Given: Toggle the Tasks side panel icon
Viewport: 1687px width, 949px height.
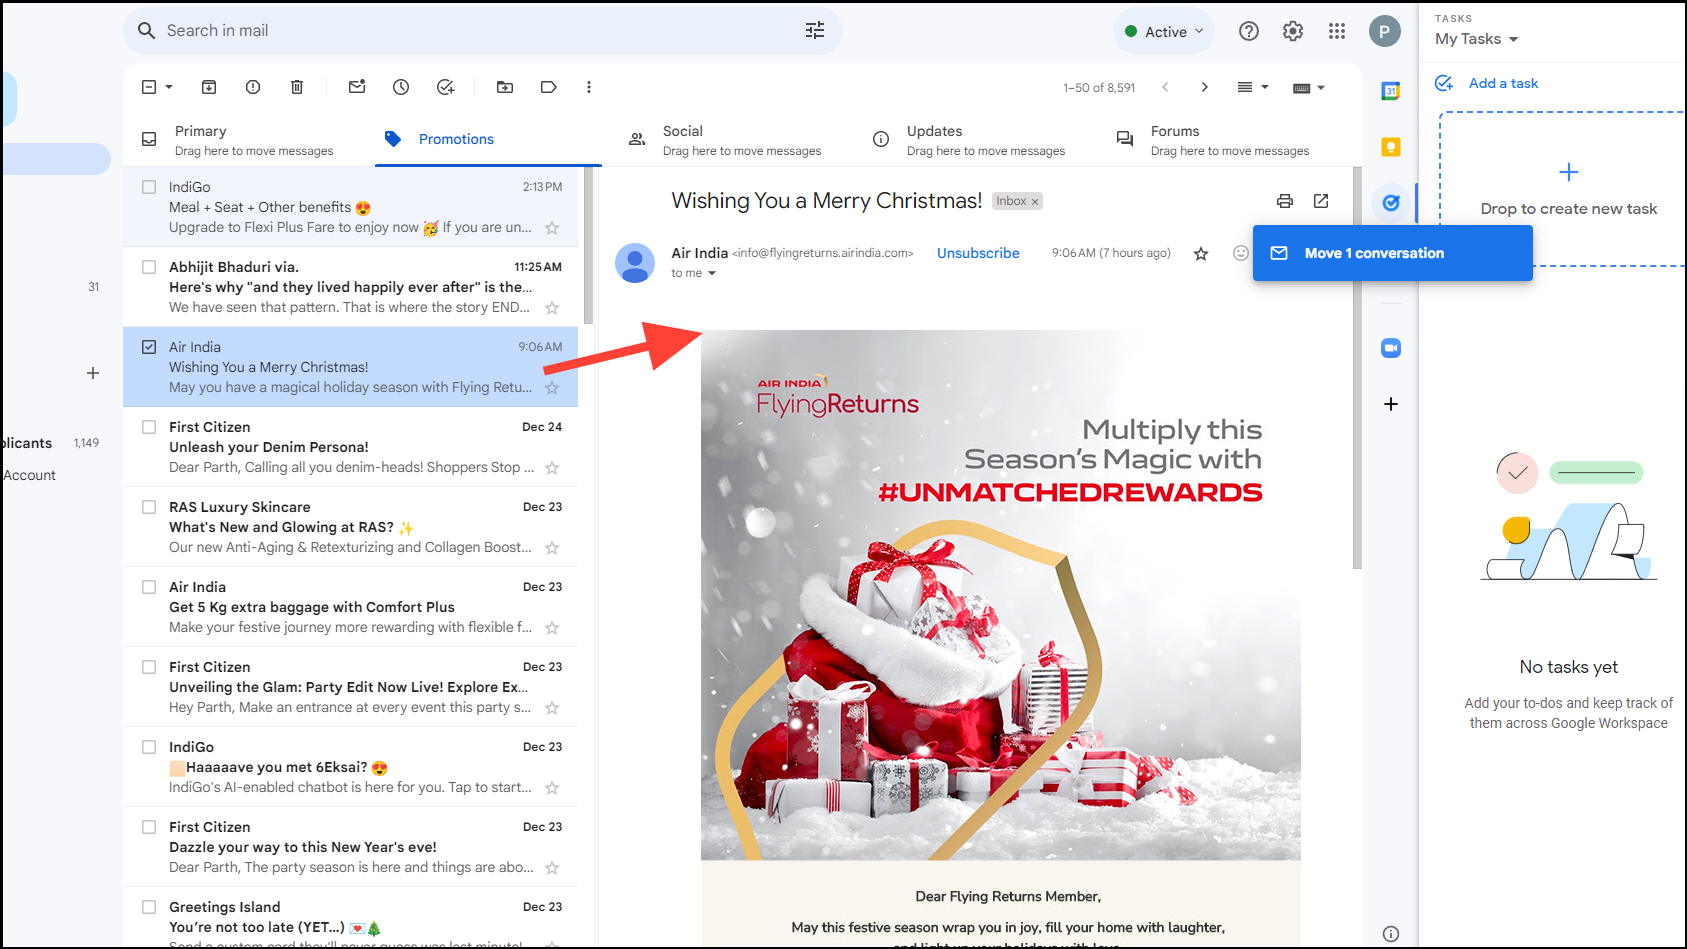Looking at the screenshot, I should [x=1391, y=203].
